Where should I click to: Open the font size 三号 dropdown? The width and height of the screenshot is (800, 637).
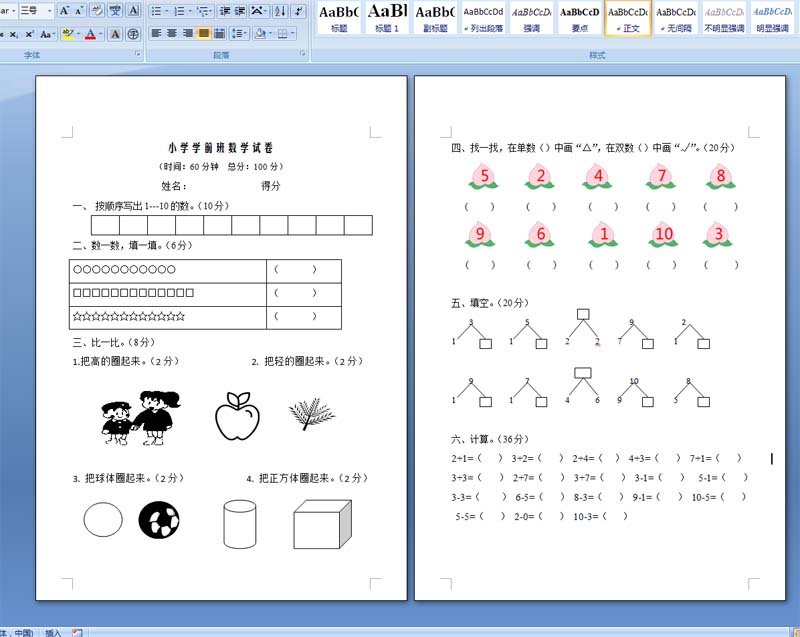[x=49, y=11]
